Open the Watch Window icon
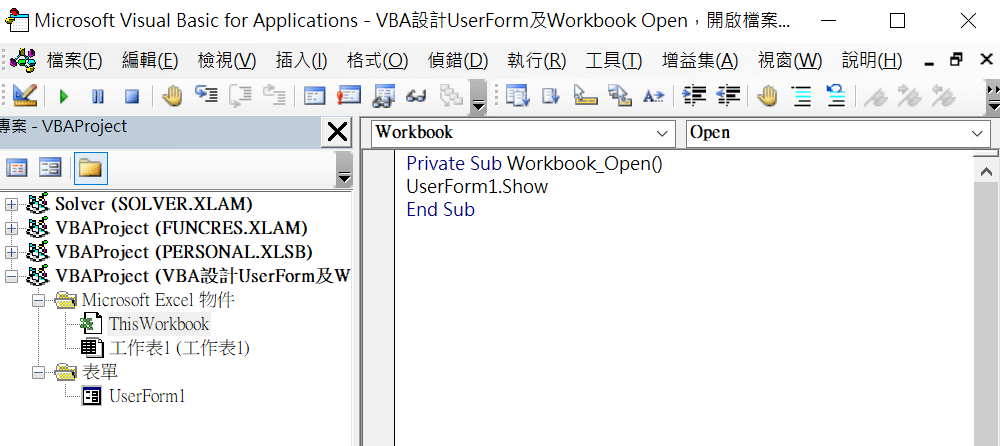The width and height of the screenshot is (1000, 446). point(384,96)
